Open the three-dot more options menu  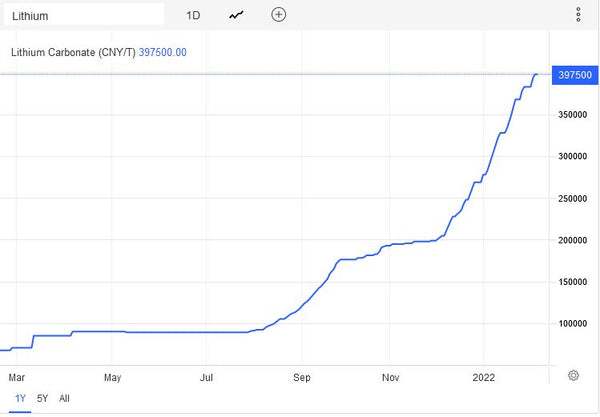(578, 15)
